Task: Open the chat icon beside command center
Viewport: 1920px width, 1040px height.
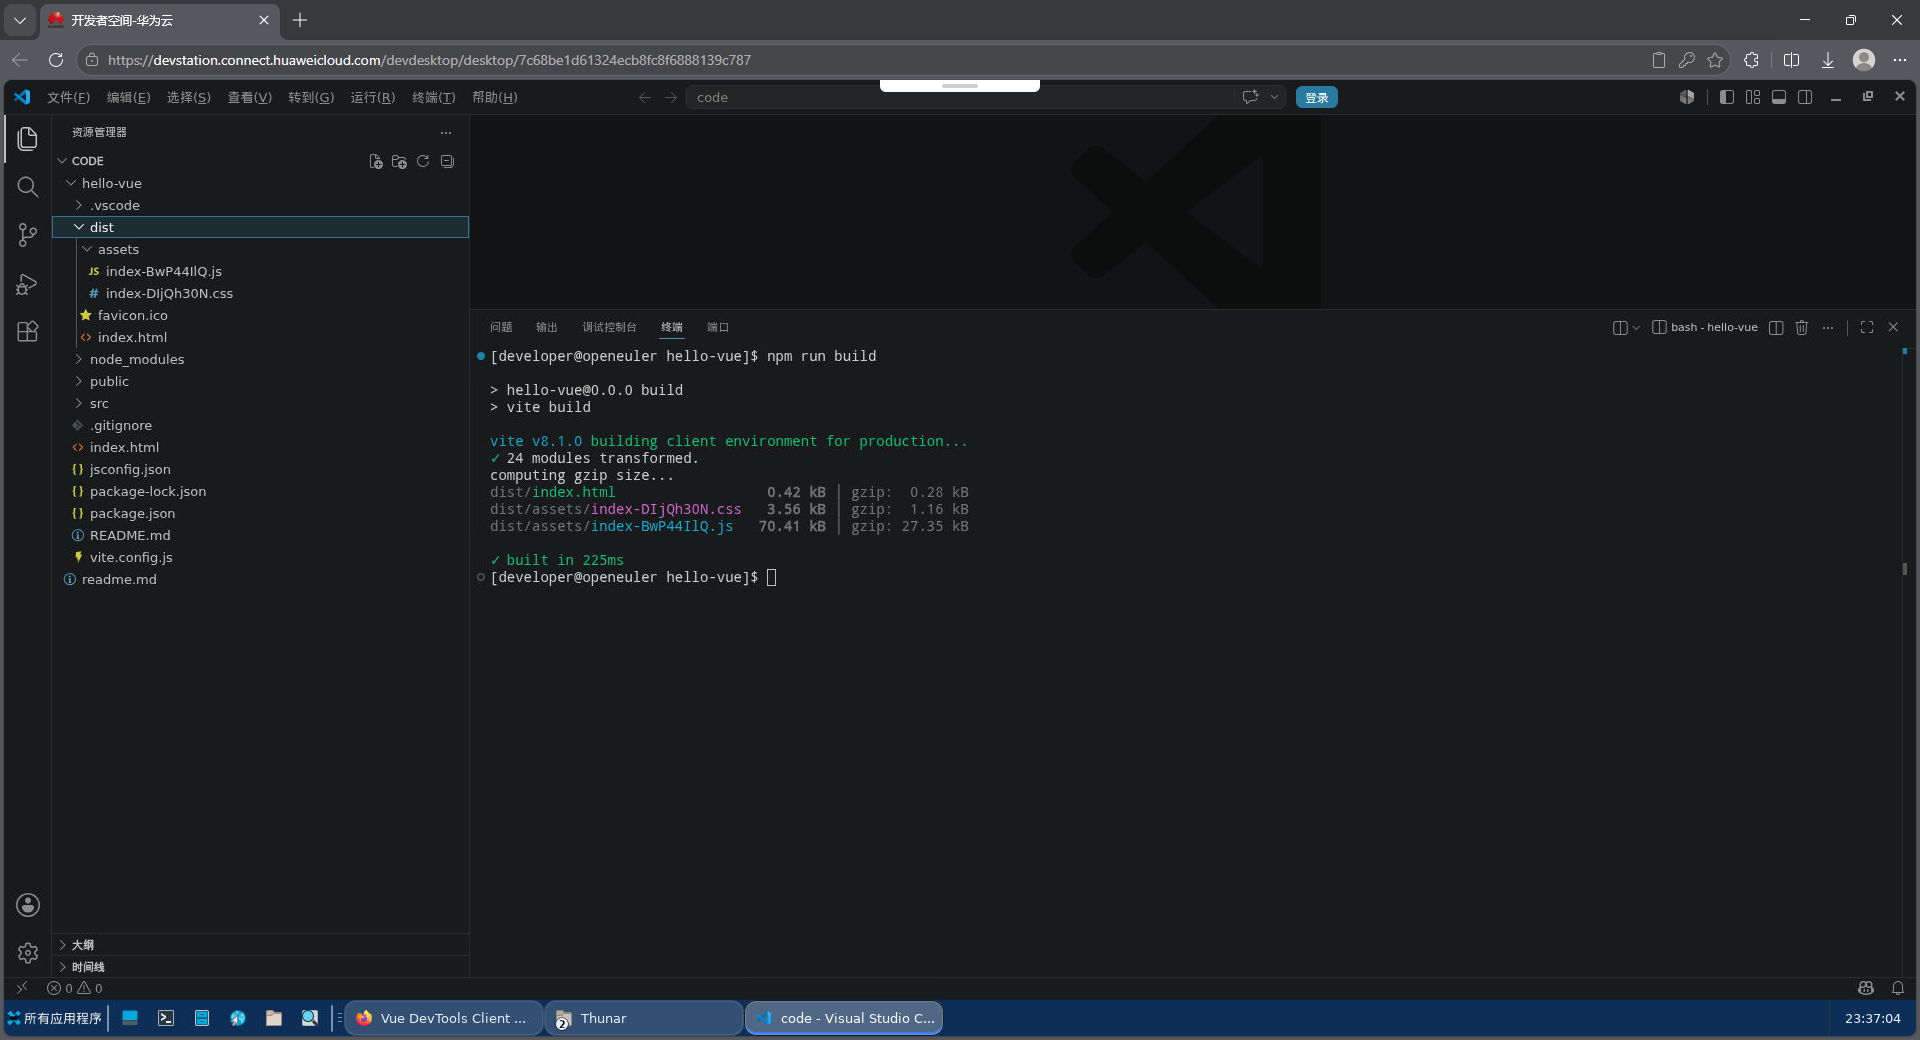Action: [x=1250, y=97]
